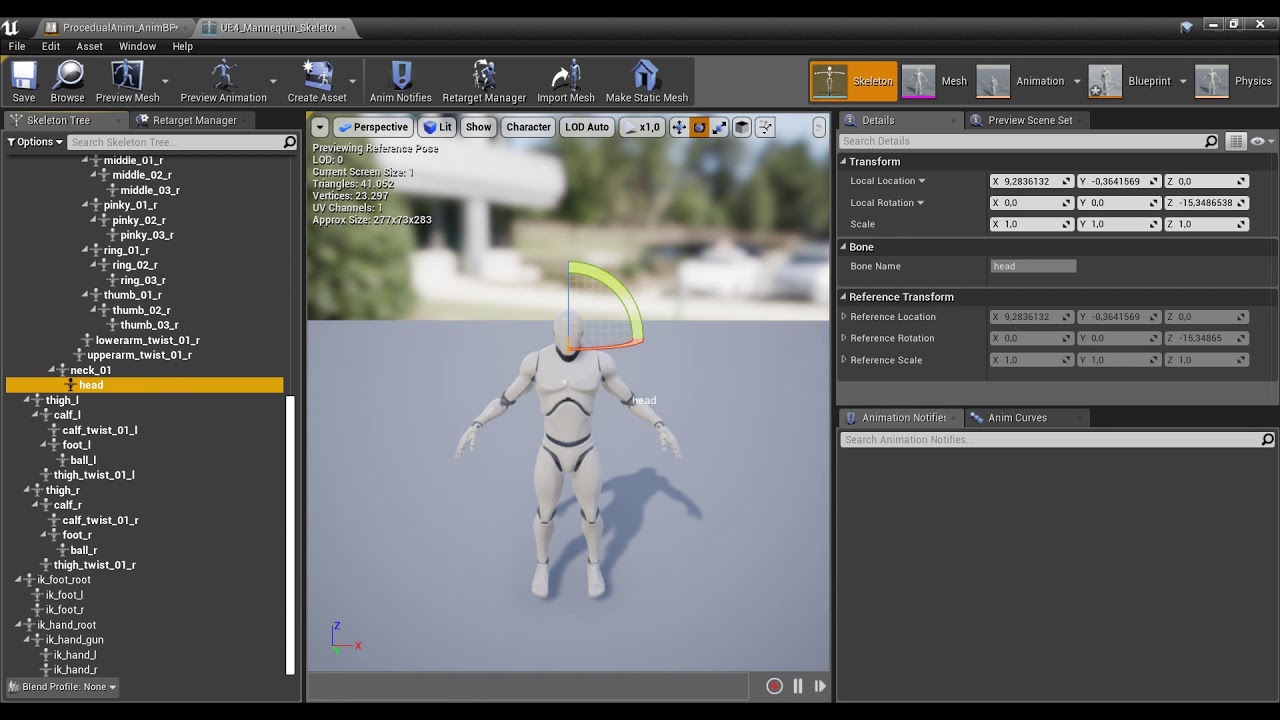
Task: Switch to Animation editor mode
Action: point(1021,81)
